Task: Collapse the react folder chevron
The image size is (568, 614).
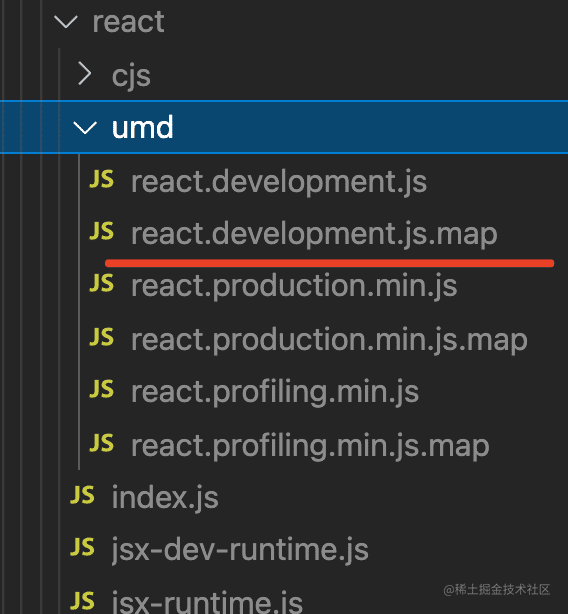Action: coord(65,22)
